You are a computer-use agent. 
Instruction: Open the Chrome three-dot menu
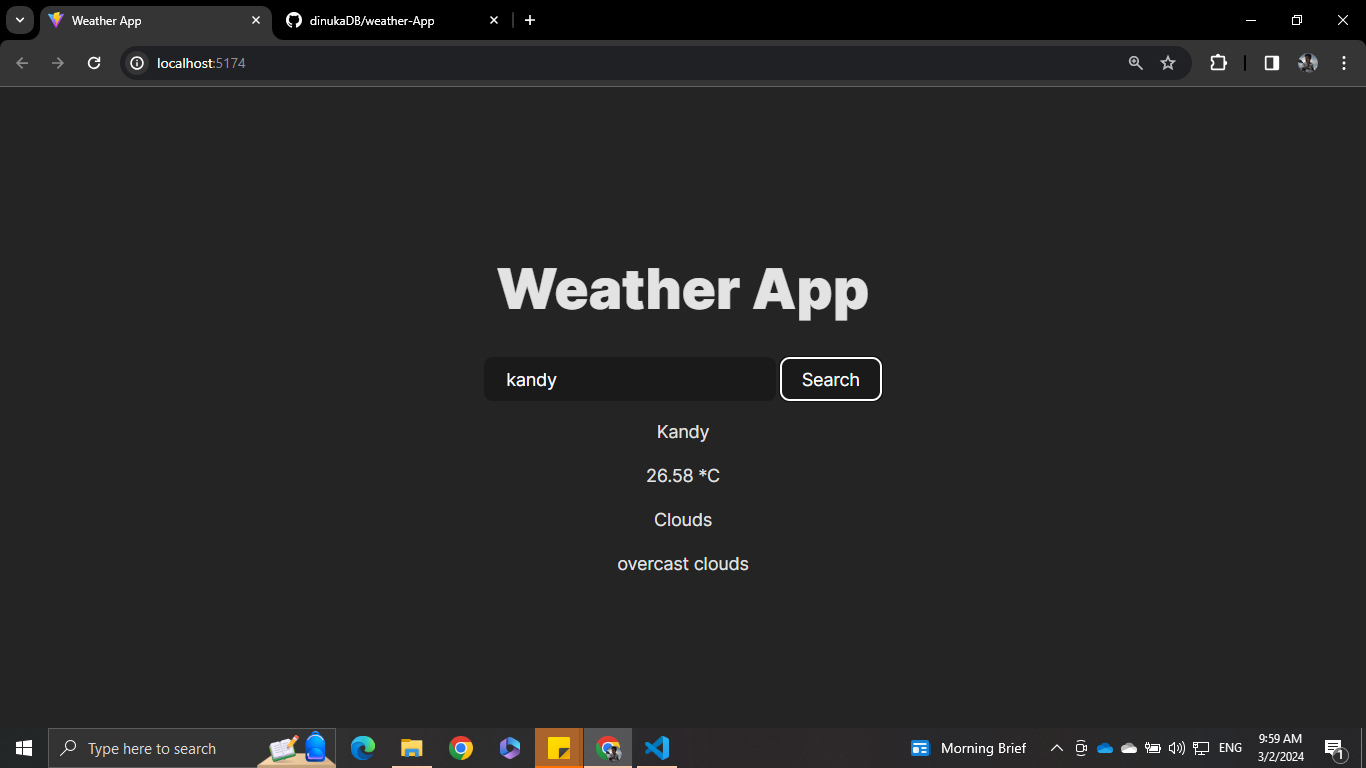[1344, 62]
